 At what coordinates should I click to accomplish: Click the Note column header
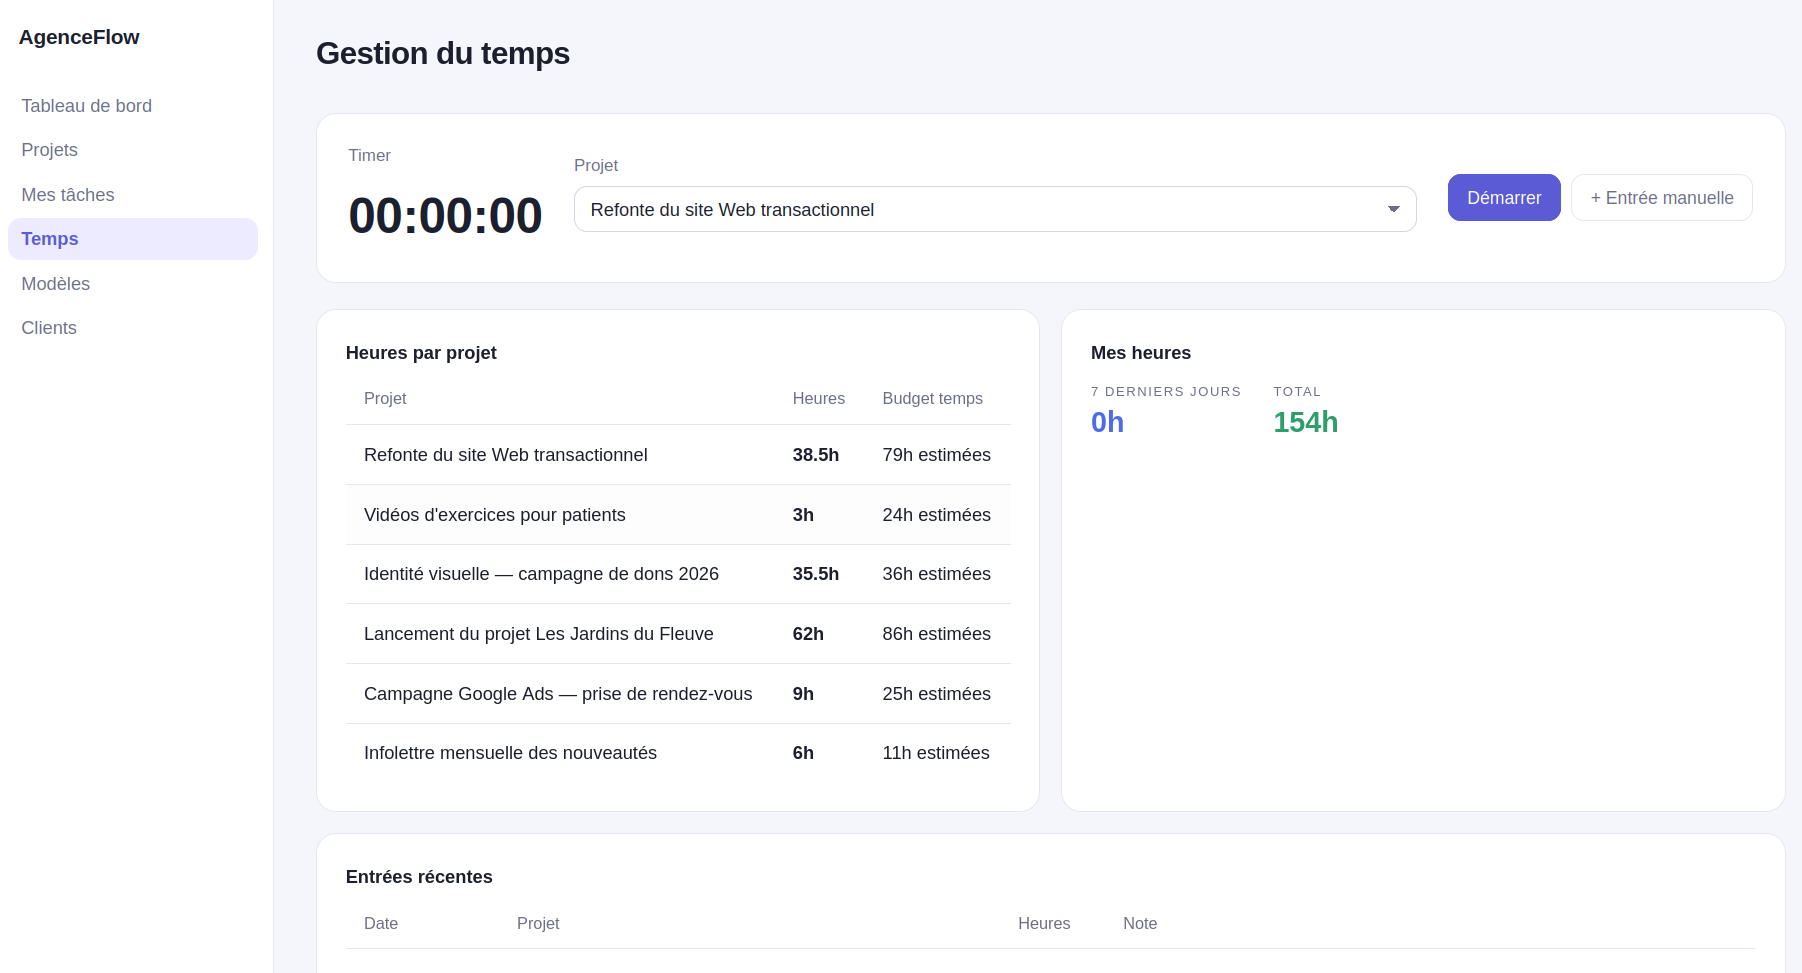point(1140,923)
